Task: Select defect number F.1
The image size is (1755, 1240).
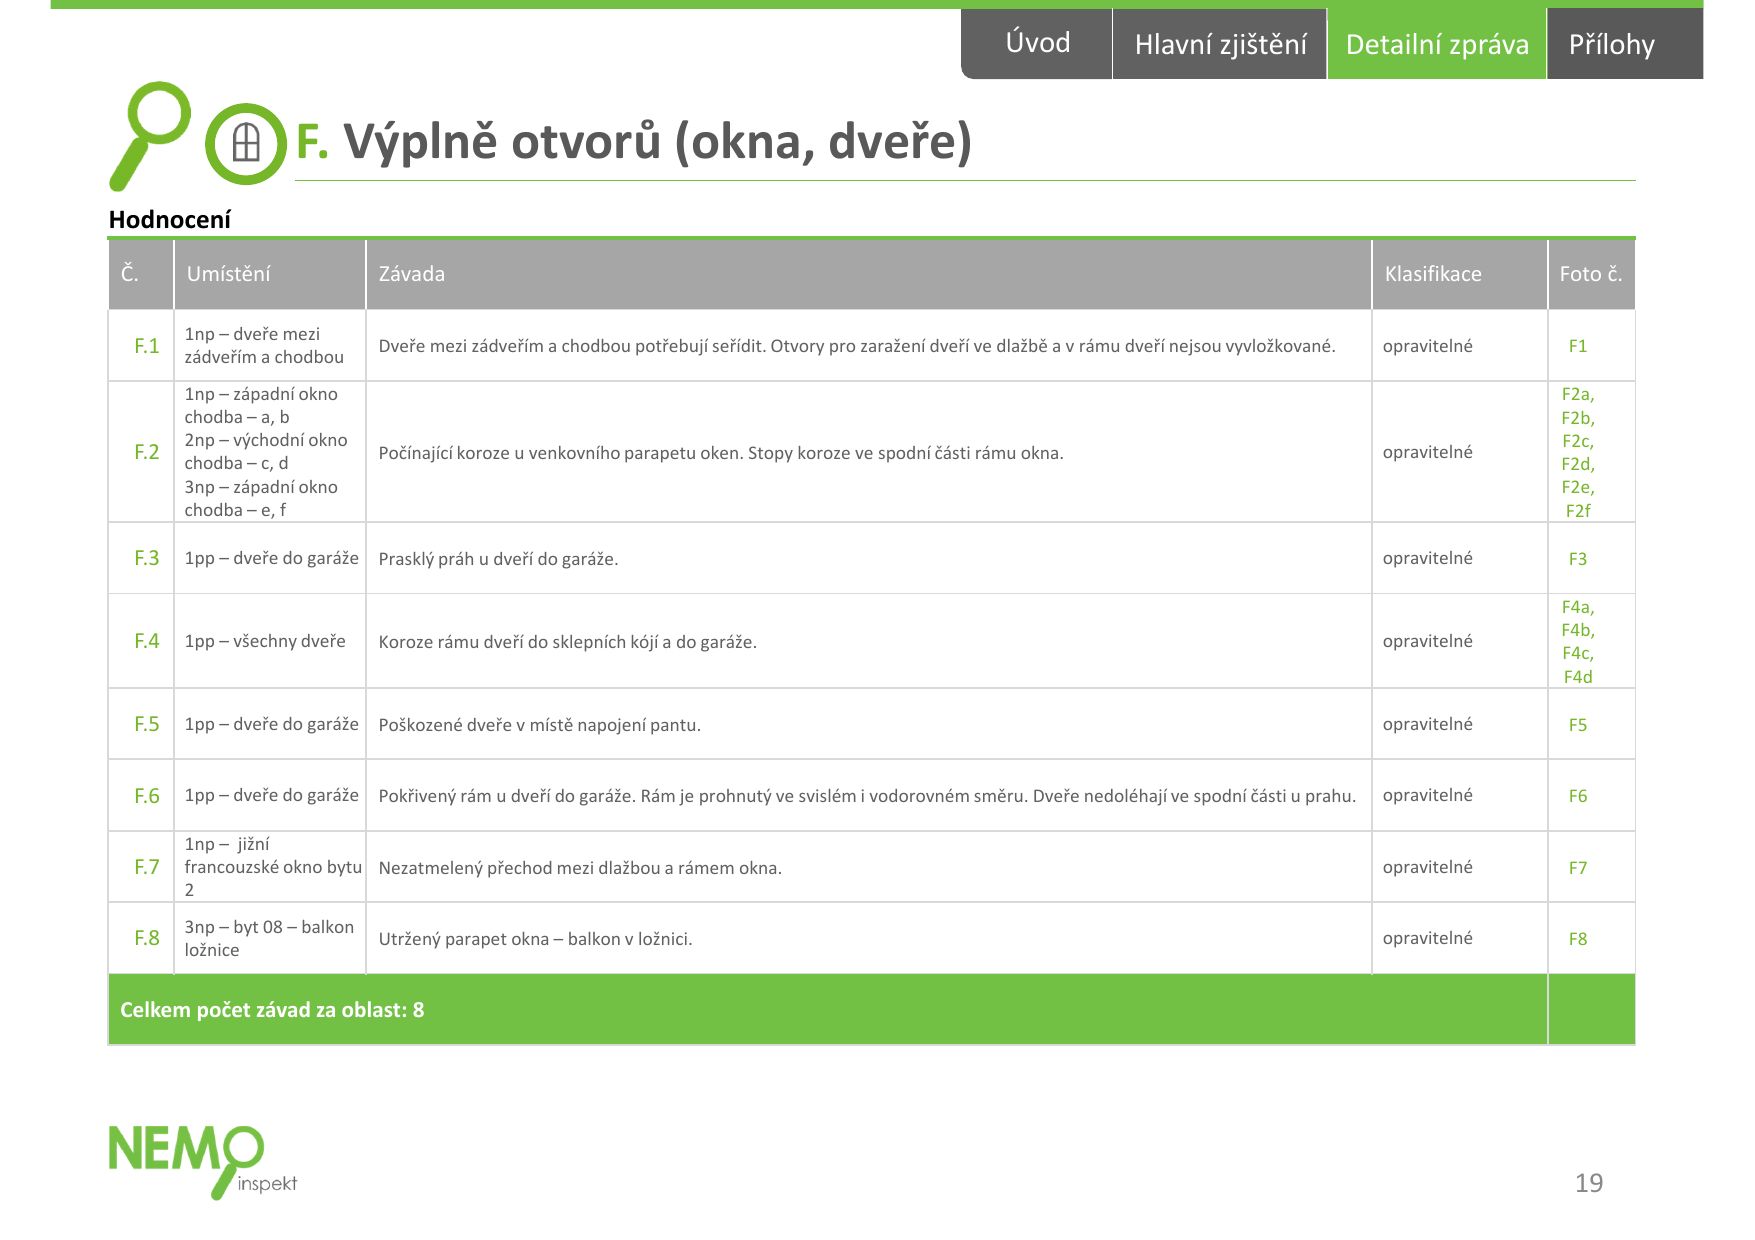Action: coord(146,346)
